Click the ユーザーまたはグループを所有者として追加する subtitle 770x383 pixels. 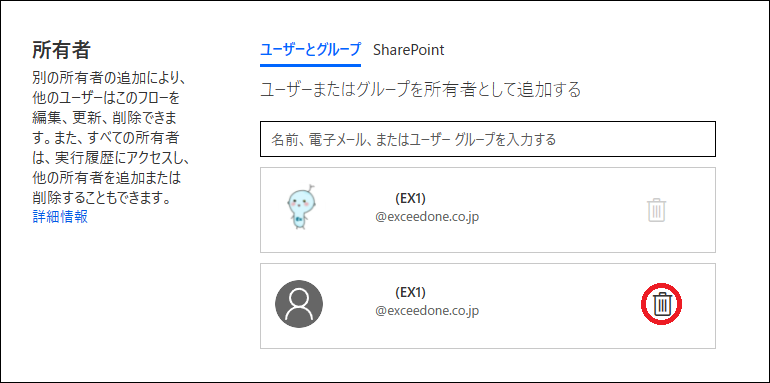pyautogui.click(x=420, y=90)
